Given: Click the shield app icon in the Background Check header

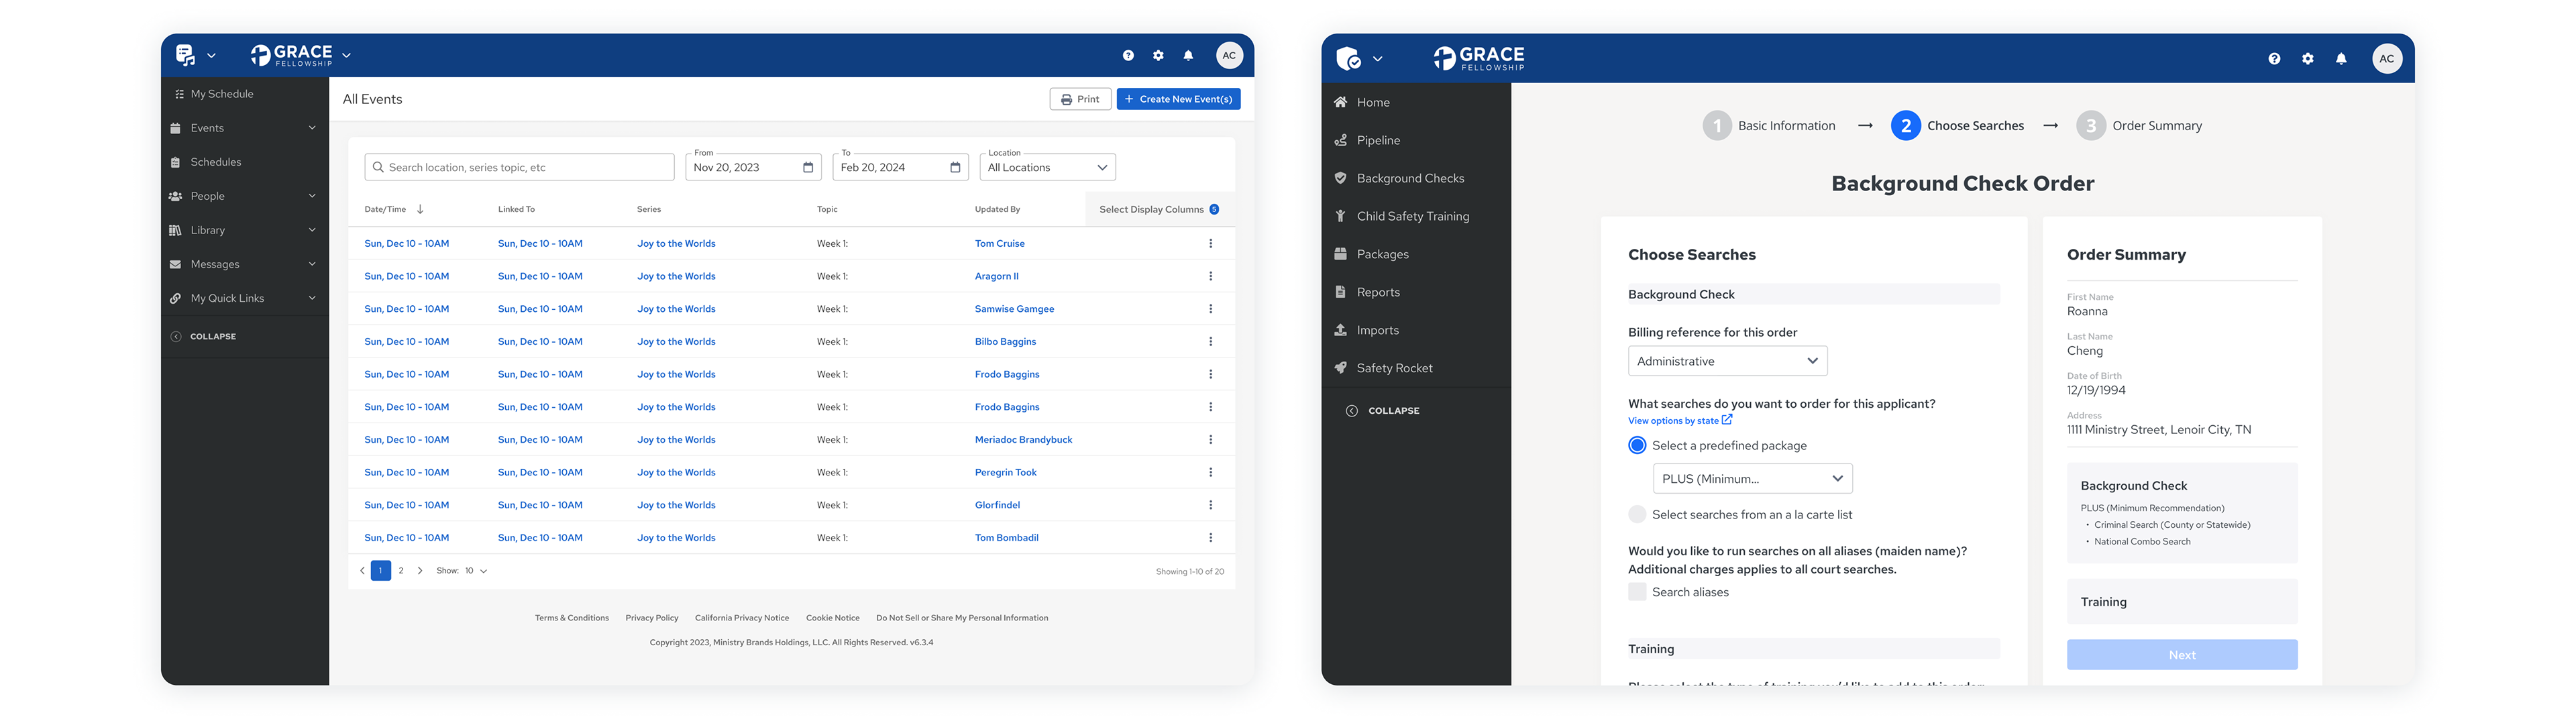Looking at the screenshot, I should (1348, 59).
